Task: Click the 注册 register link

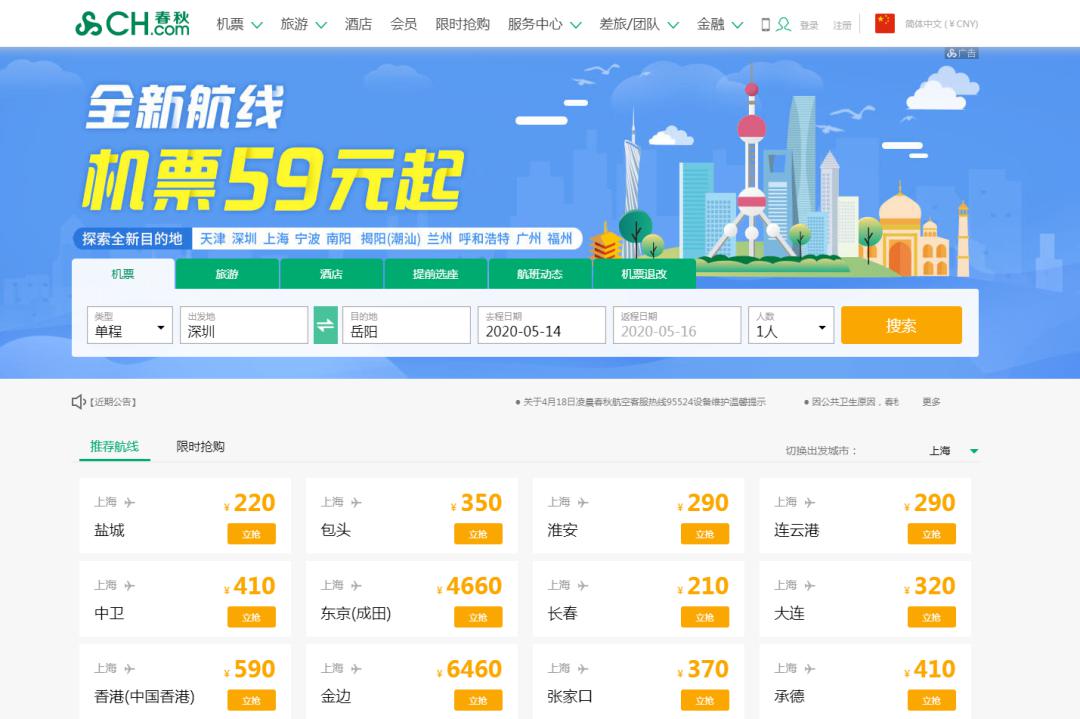Action: pyautogui.click(x=842, y=25)
